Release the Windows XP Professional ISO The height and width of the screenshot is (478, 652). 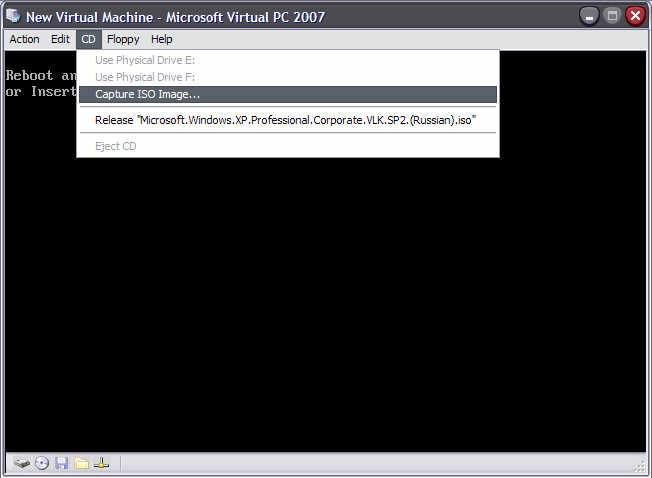tap(288, 120)
